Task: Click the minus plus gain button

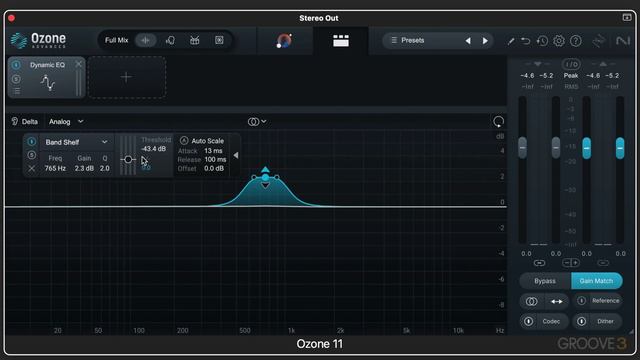Action: tap(571, 263)
